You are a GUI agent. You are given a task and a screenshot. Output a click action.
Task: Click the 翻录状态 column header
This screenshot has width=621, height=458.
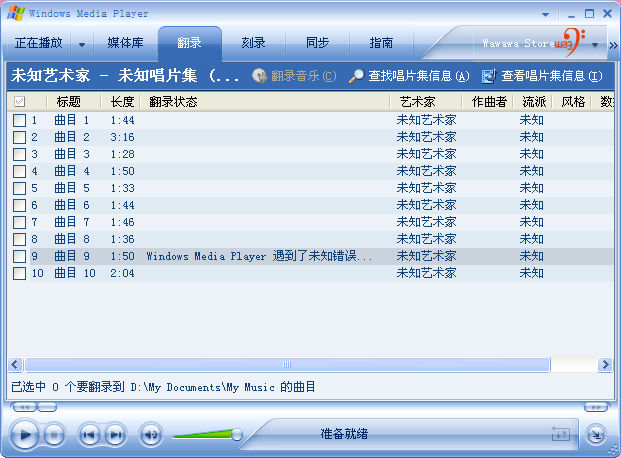265,102
